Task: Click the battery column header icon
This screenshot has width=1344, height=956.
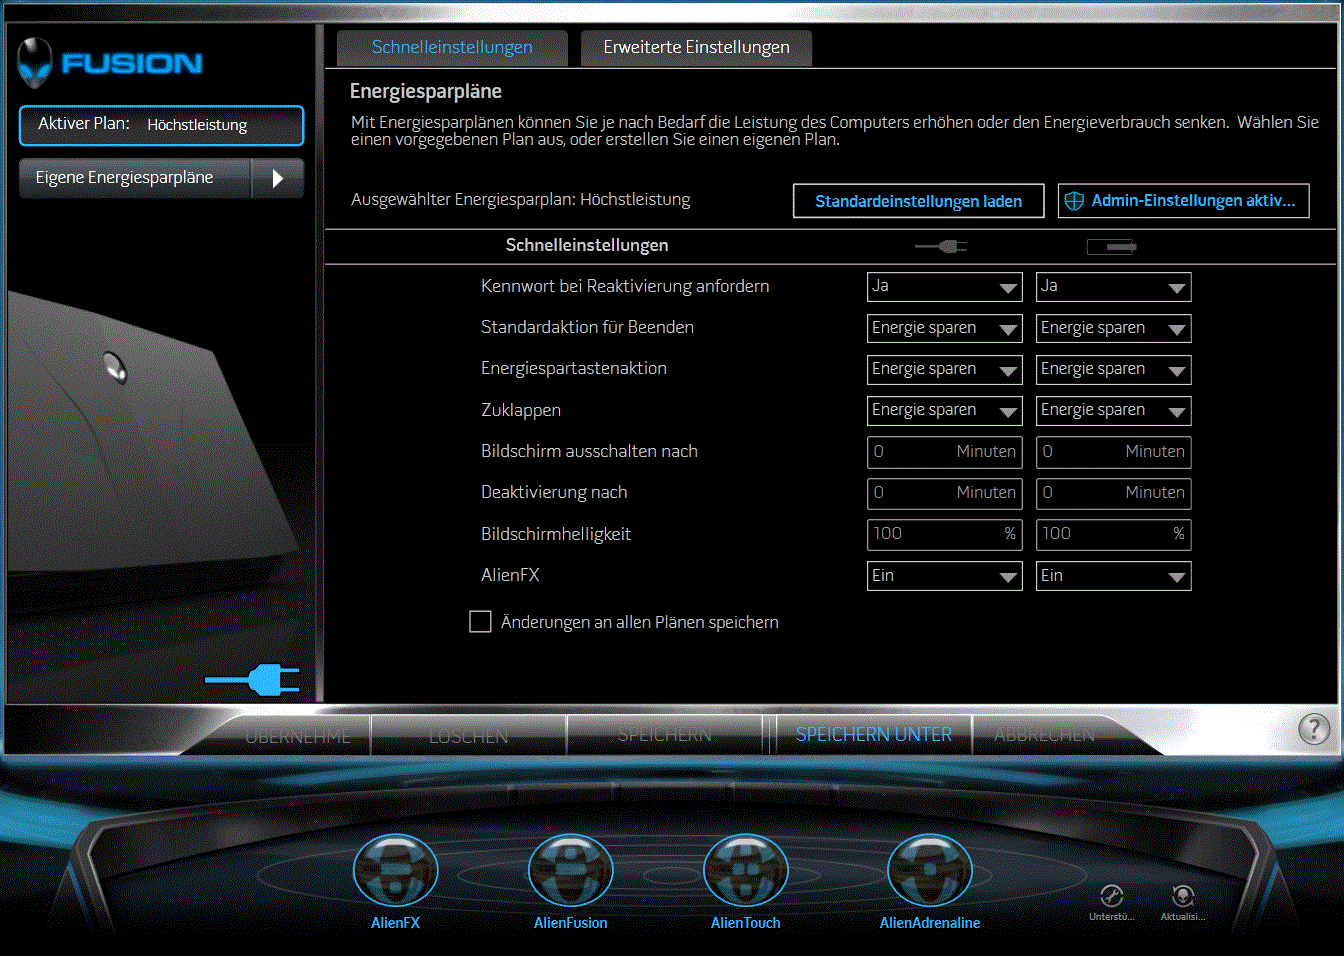Action: pos(1112,246)
